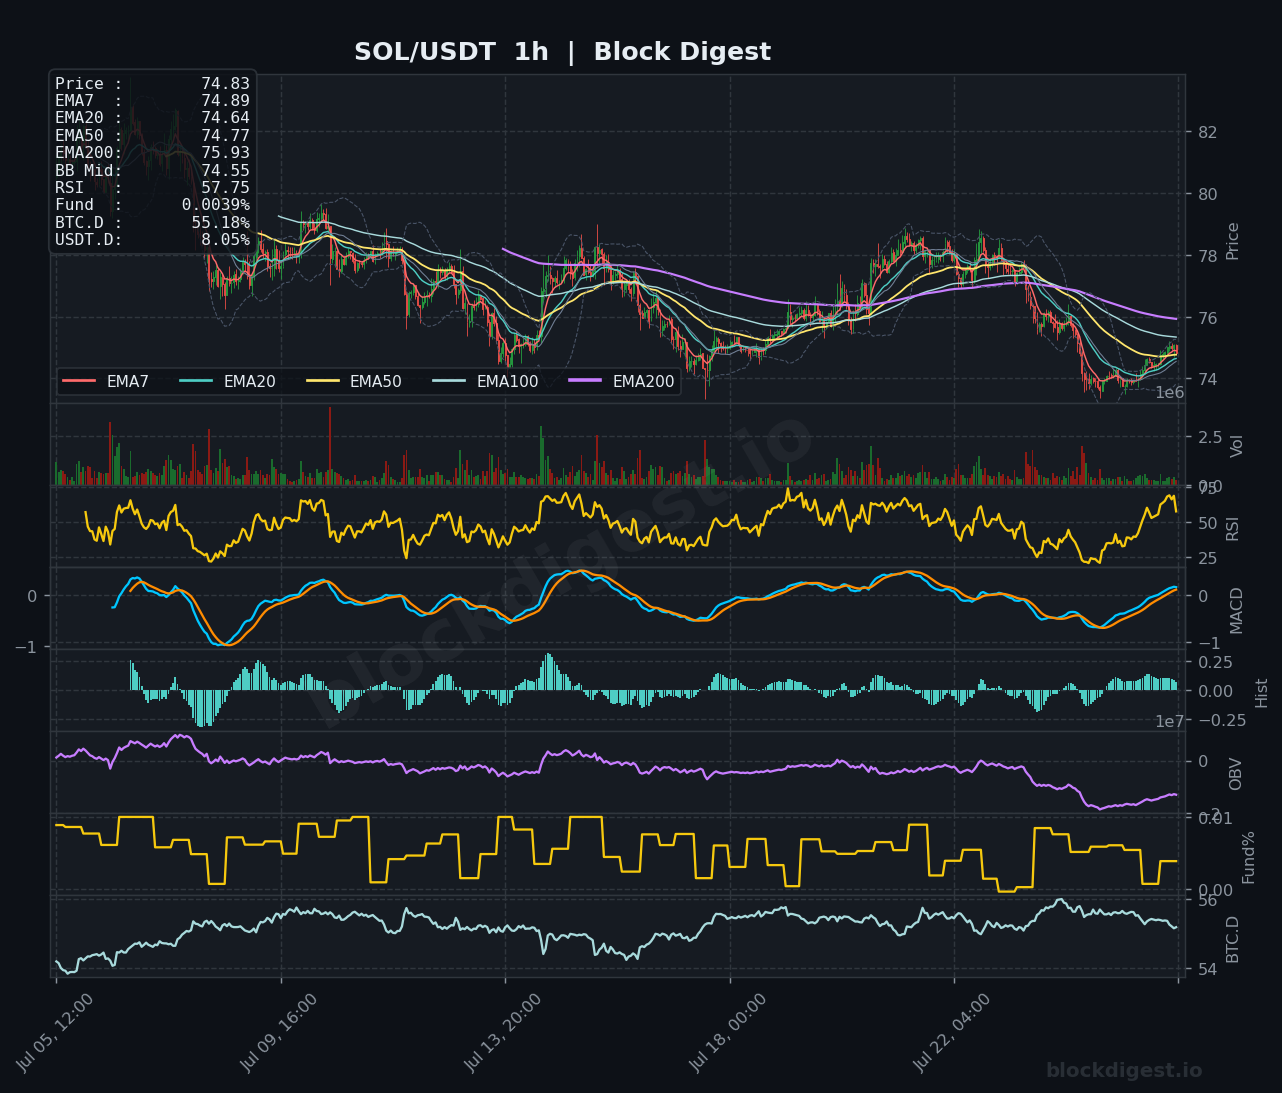Click the EMA100 legend label
The width and height of the screenshot is (1282, 1093).
(x=507, y=382)
